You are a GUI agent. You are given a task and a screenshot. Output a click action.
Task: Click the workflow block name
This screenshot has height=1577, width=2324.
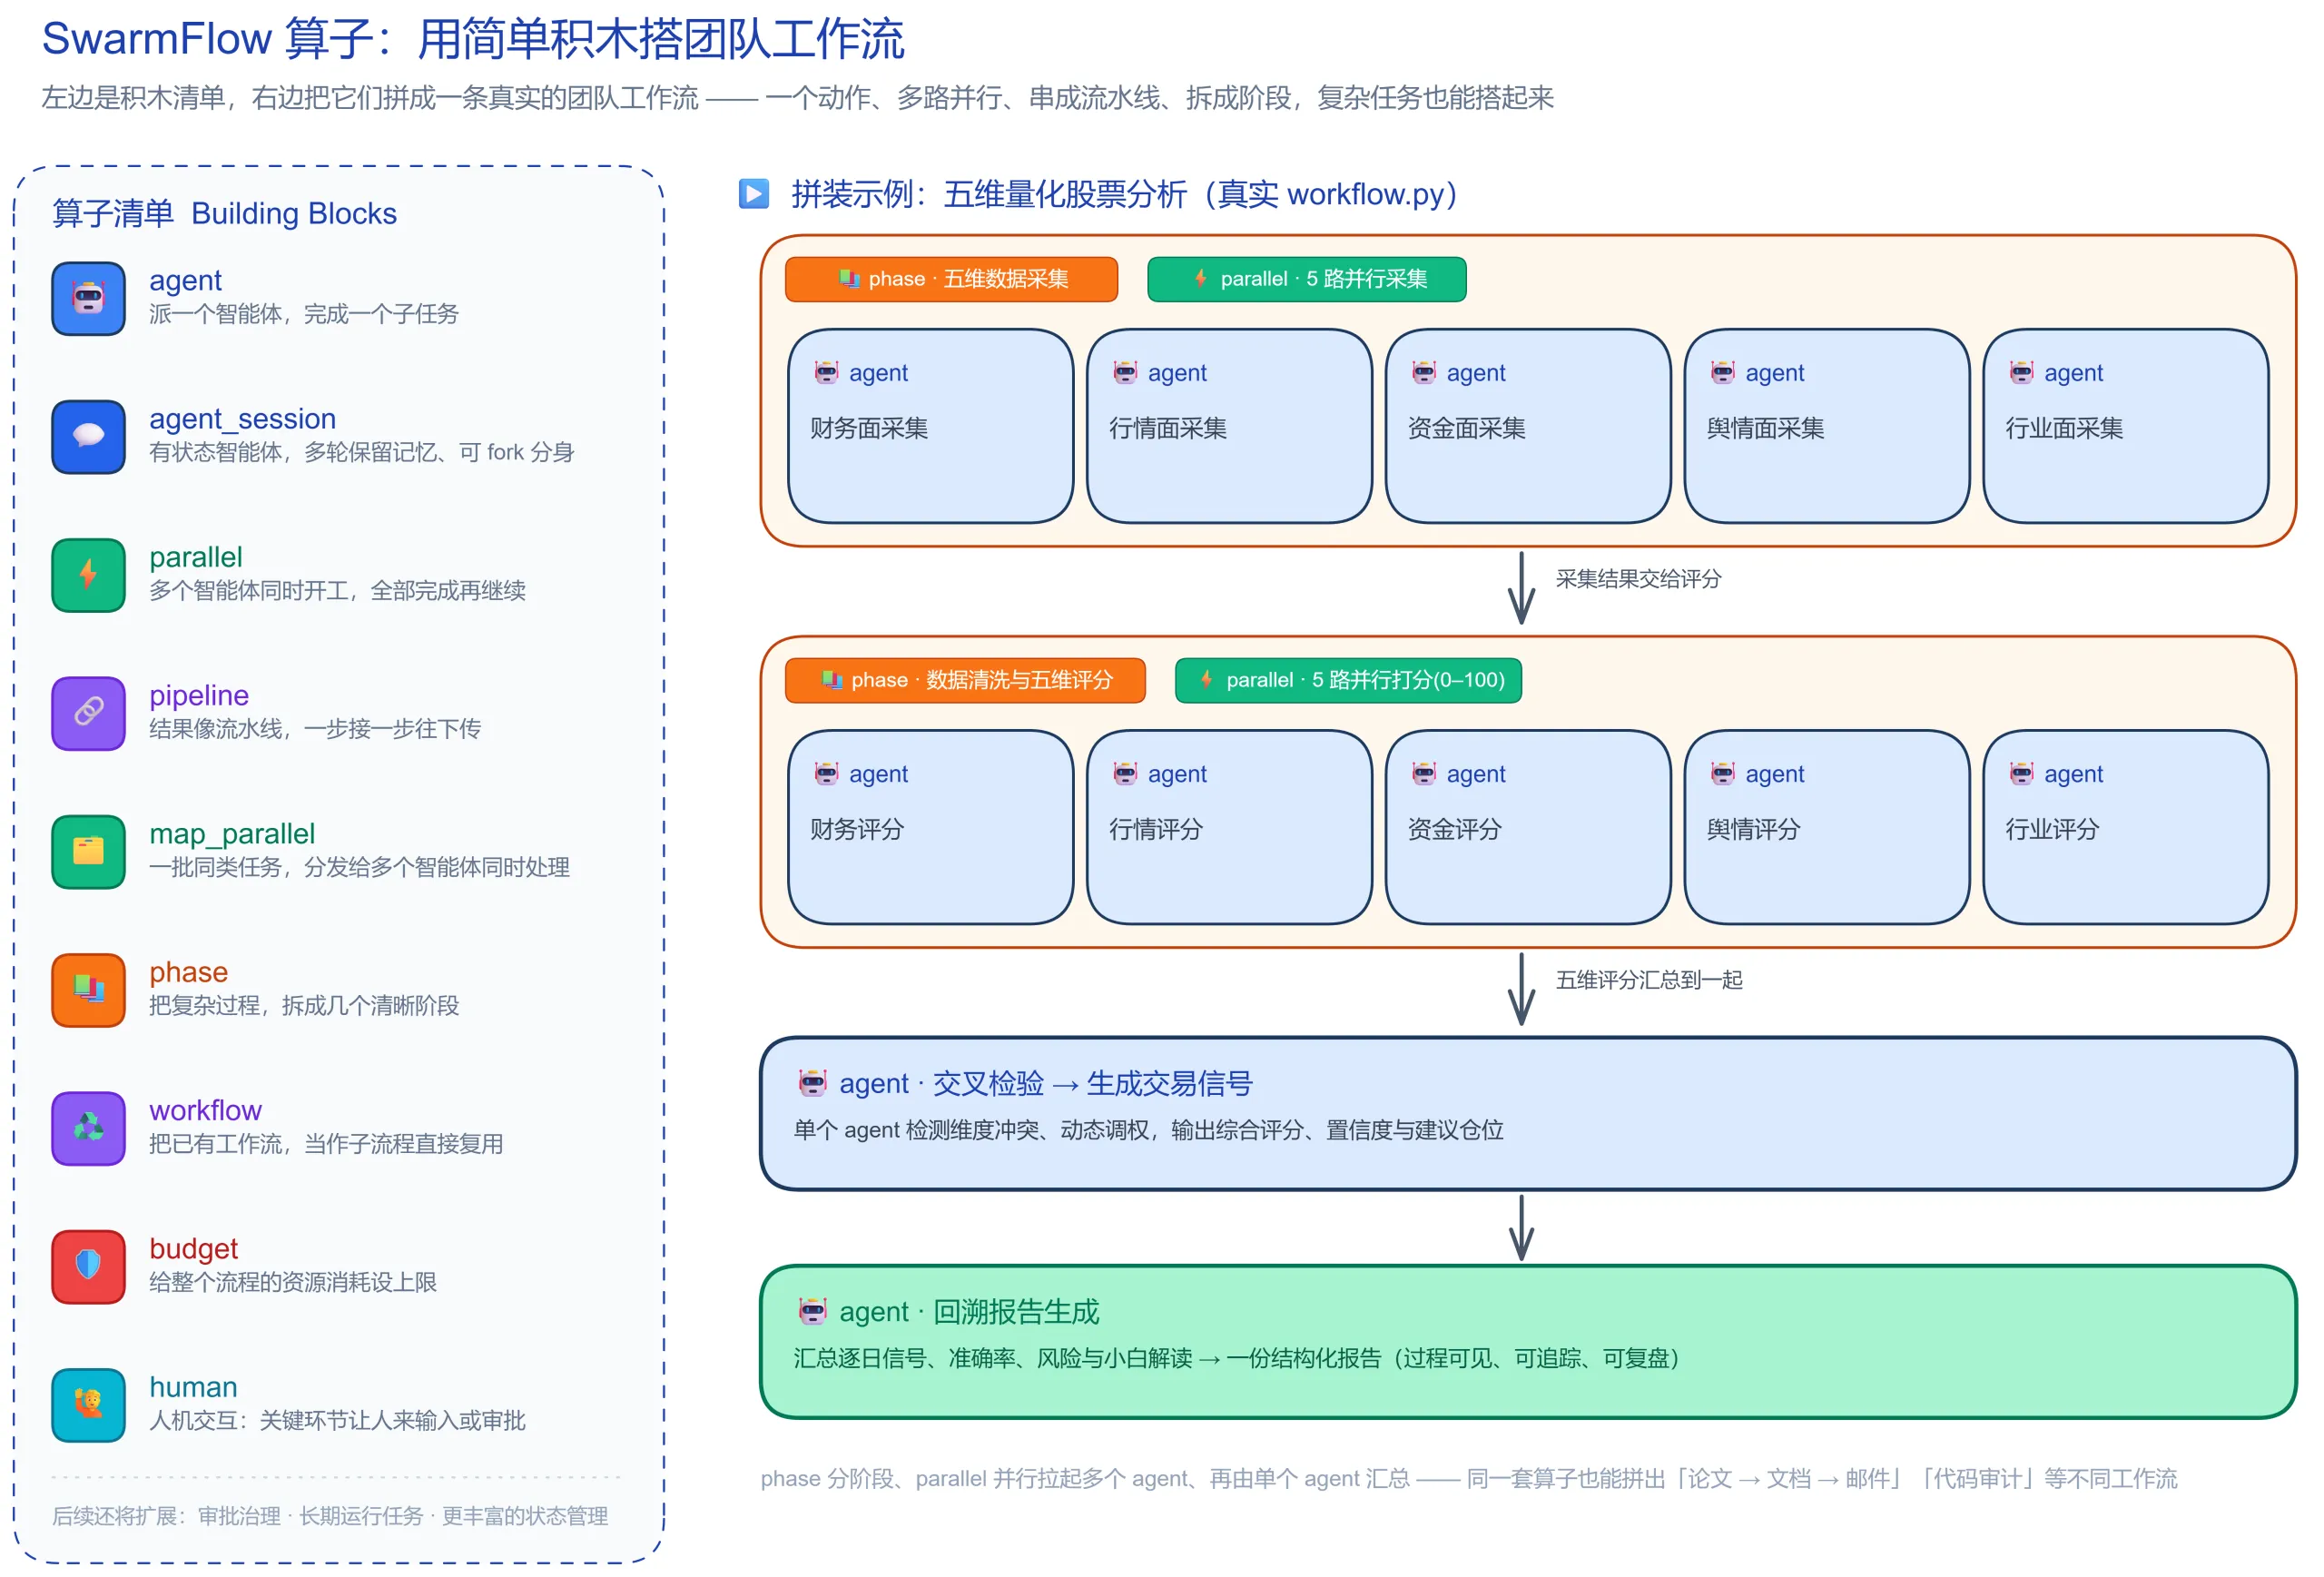pos(205,1110)
